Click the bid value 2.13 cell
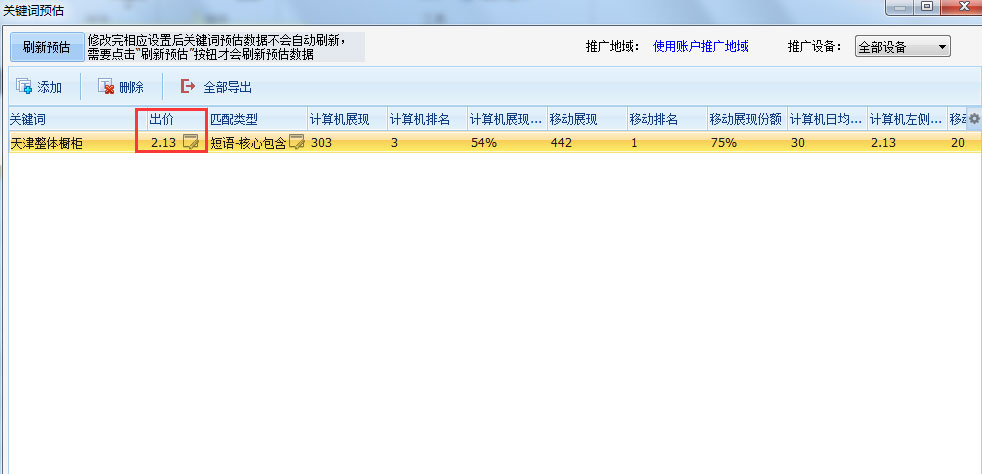This screenshot has height=474, width=982. pos(163,143)
